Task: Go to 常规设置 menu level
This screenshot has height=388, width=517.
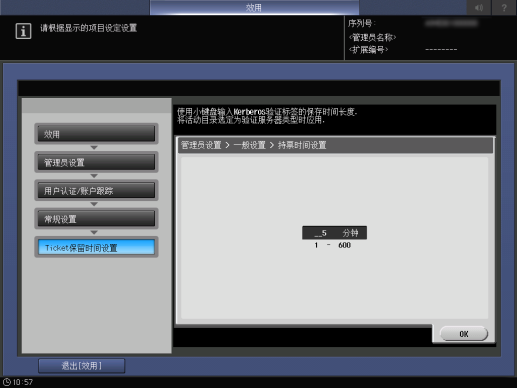Action: tap(96, 219)
